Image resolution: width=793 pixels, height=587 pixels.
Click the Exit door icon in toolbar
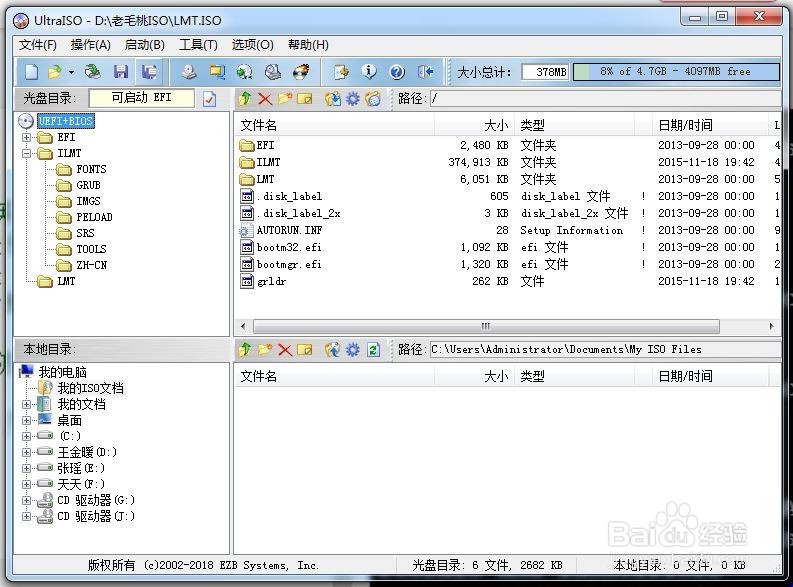click(425, 72)
